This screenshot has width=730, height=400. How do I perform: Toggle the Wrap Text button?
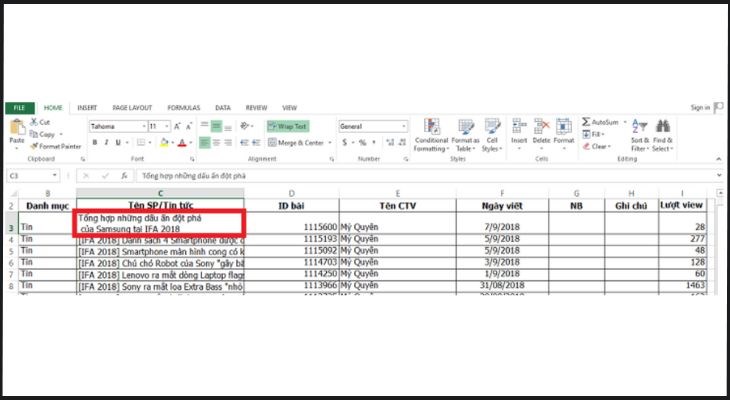pyautogui.click(x=287, y=127)
